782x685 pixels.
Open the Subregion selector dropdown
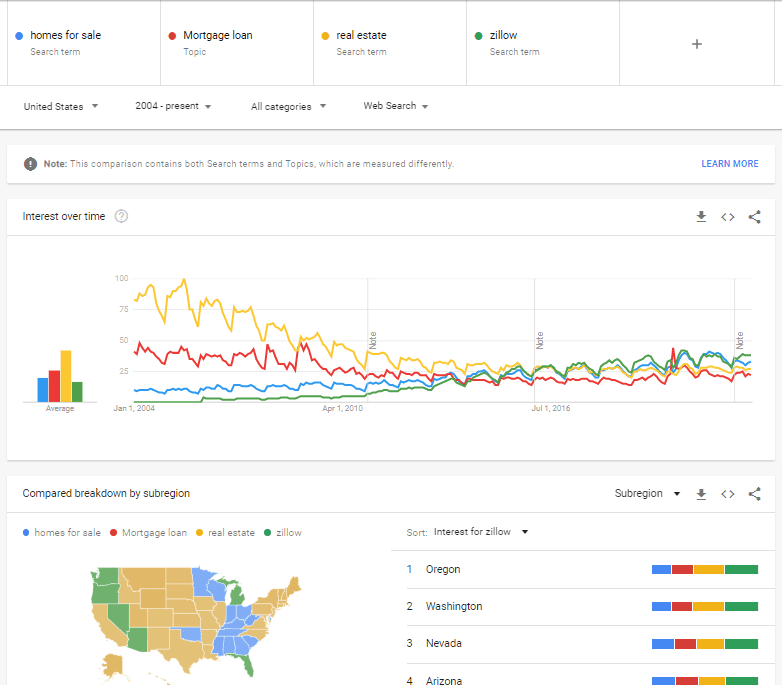coord(647,494)
